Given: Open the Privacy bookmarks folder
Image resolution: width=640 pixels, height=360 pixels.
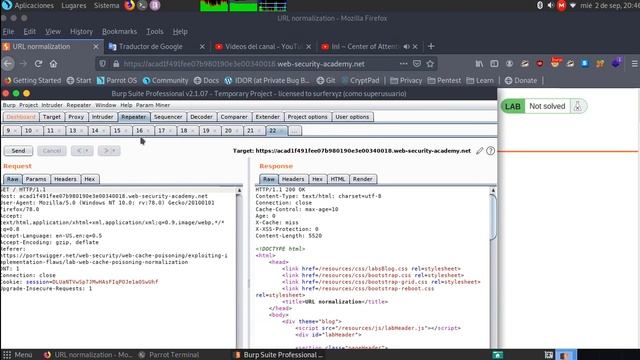Looking at the screenshot, I should [x=406, y=81].
